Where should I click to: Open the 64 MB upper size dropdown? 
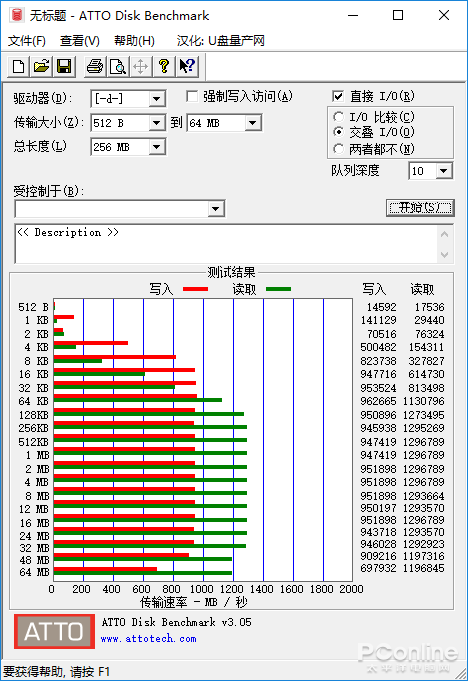tap(252, 123)
